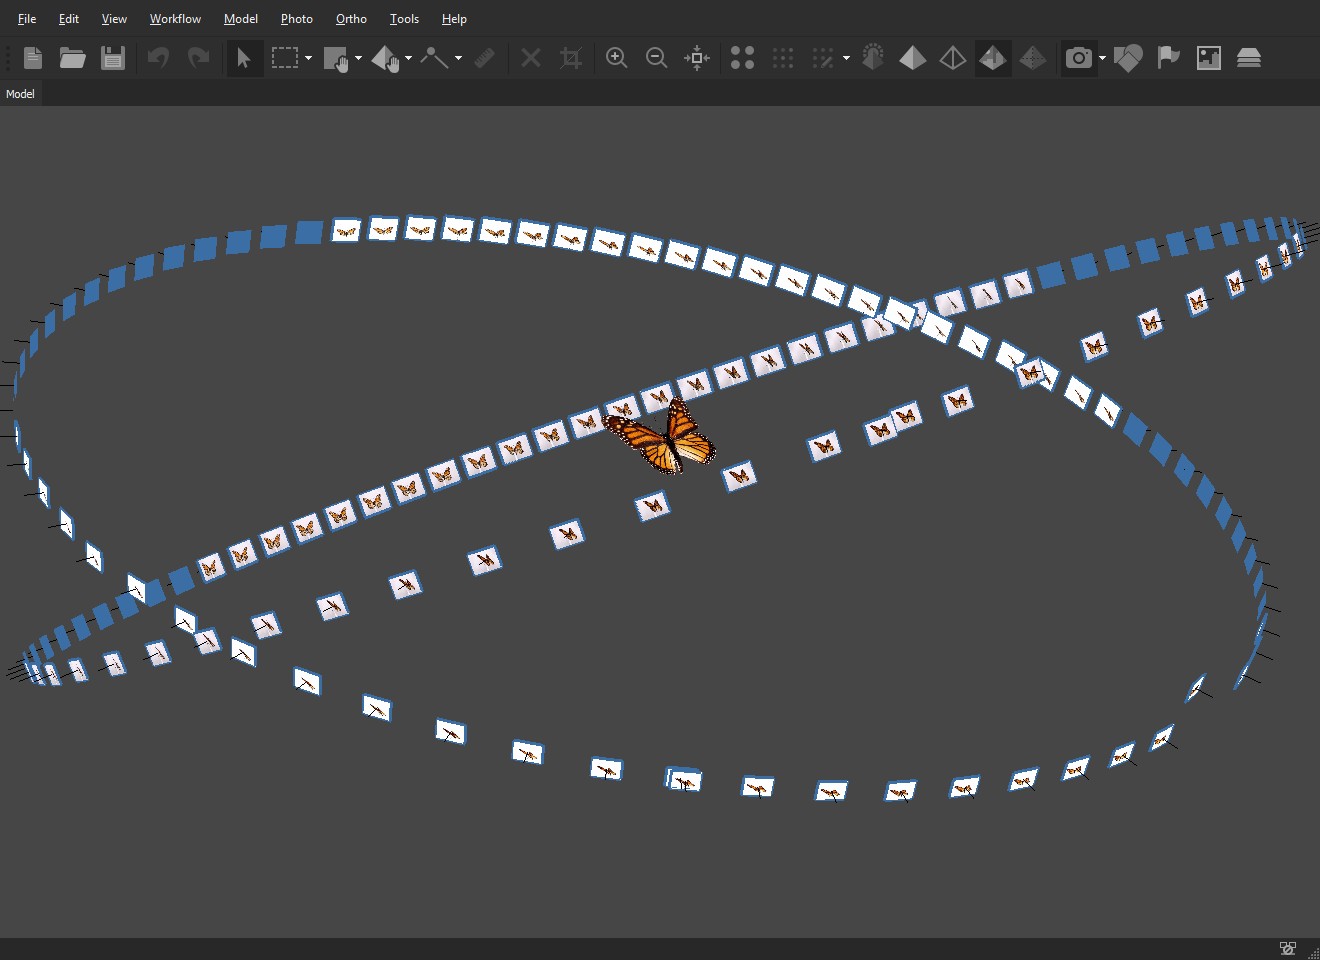Show the point cloud (four dots icon)

pyautogui.click(x=742, y=58)
